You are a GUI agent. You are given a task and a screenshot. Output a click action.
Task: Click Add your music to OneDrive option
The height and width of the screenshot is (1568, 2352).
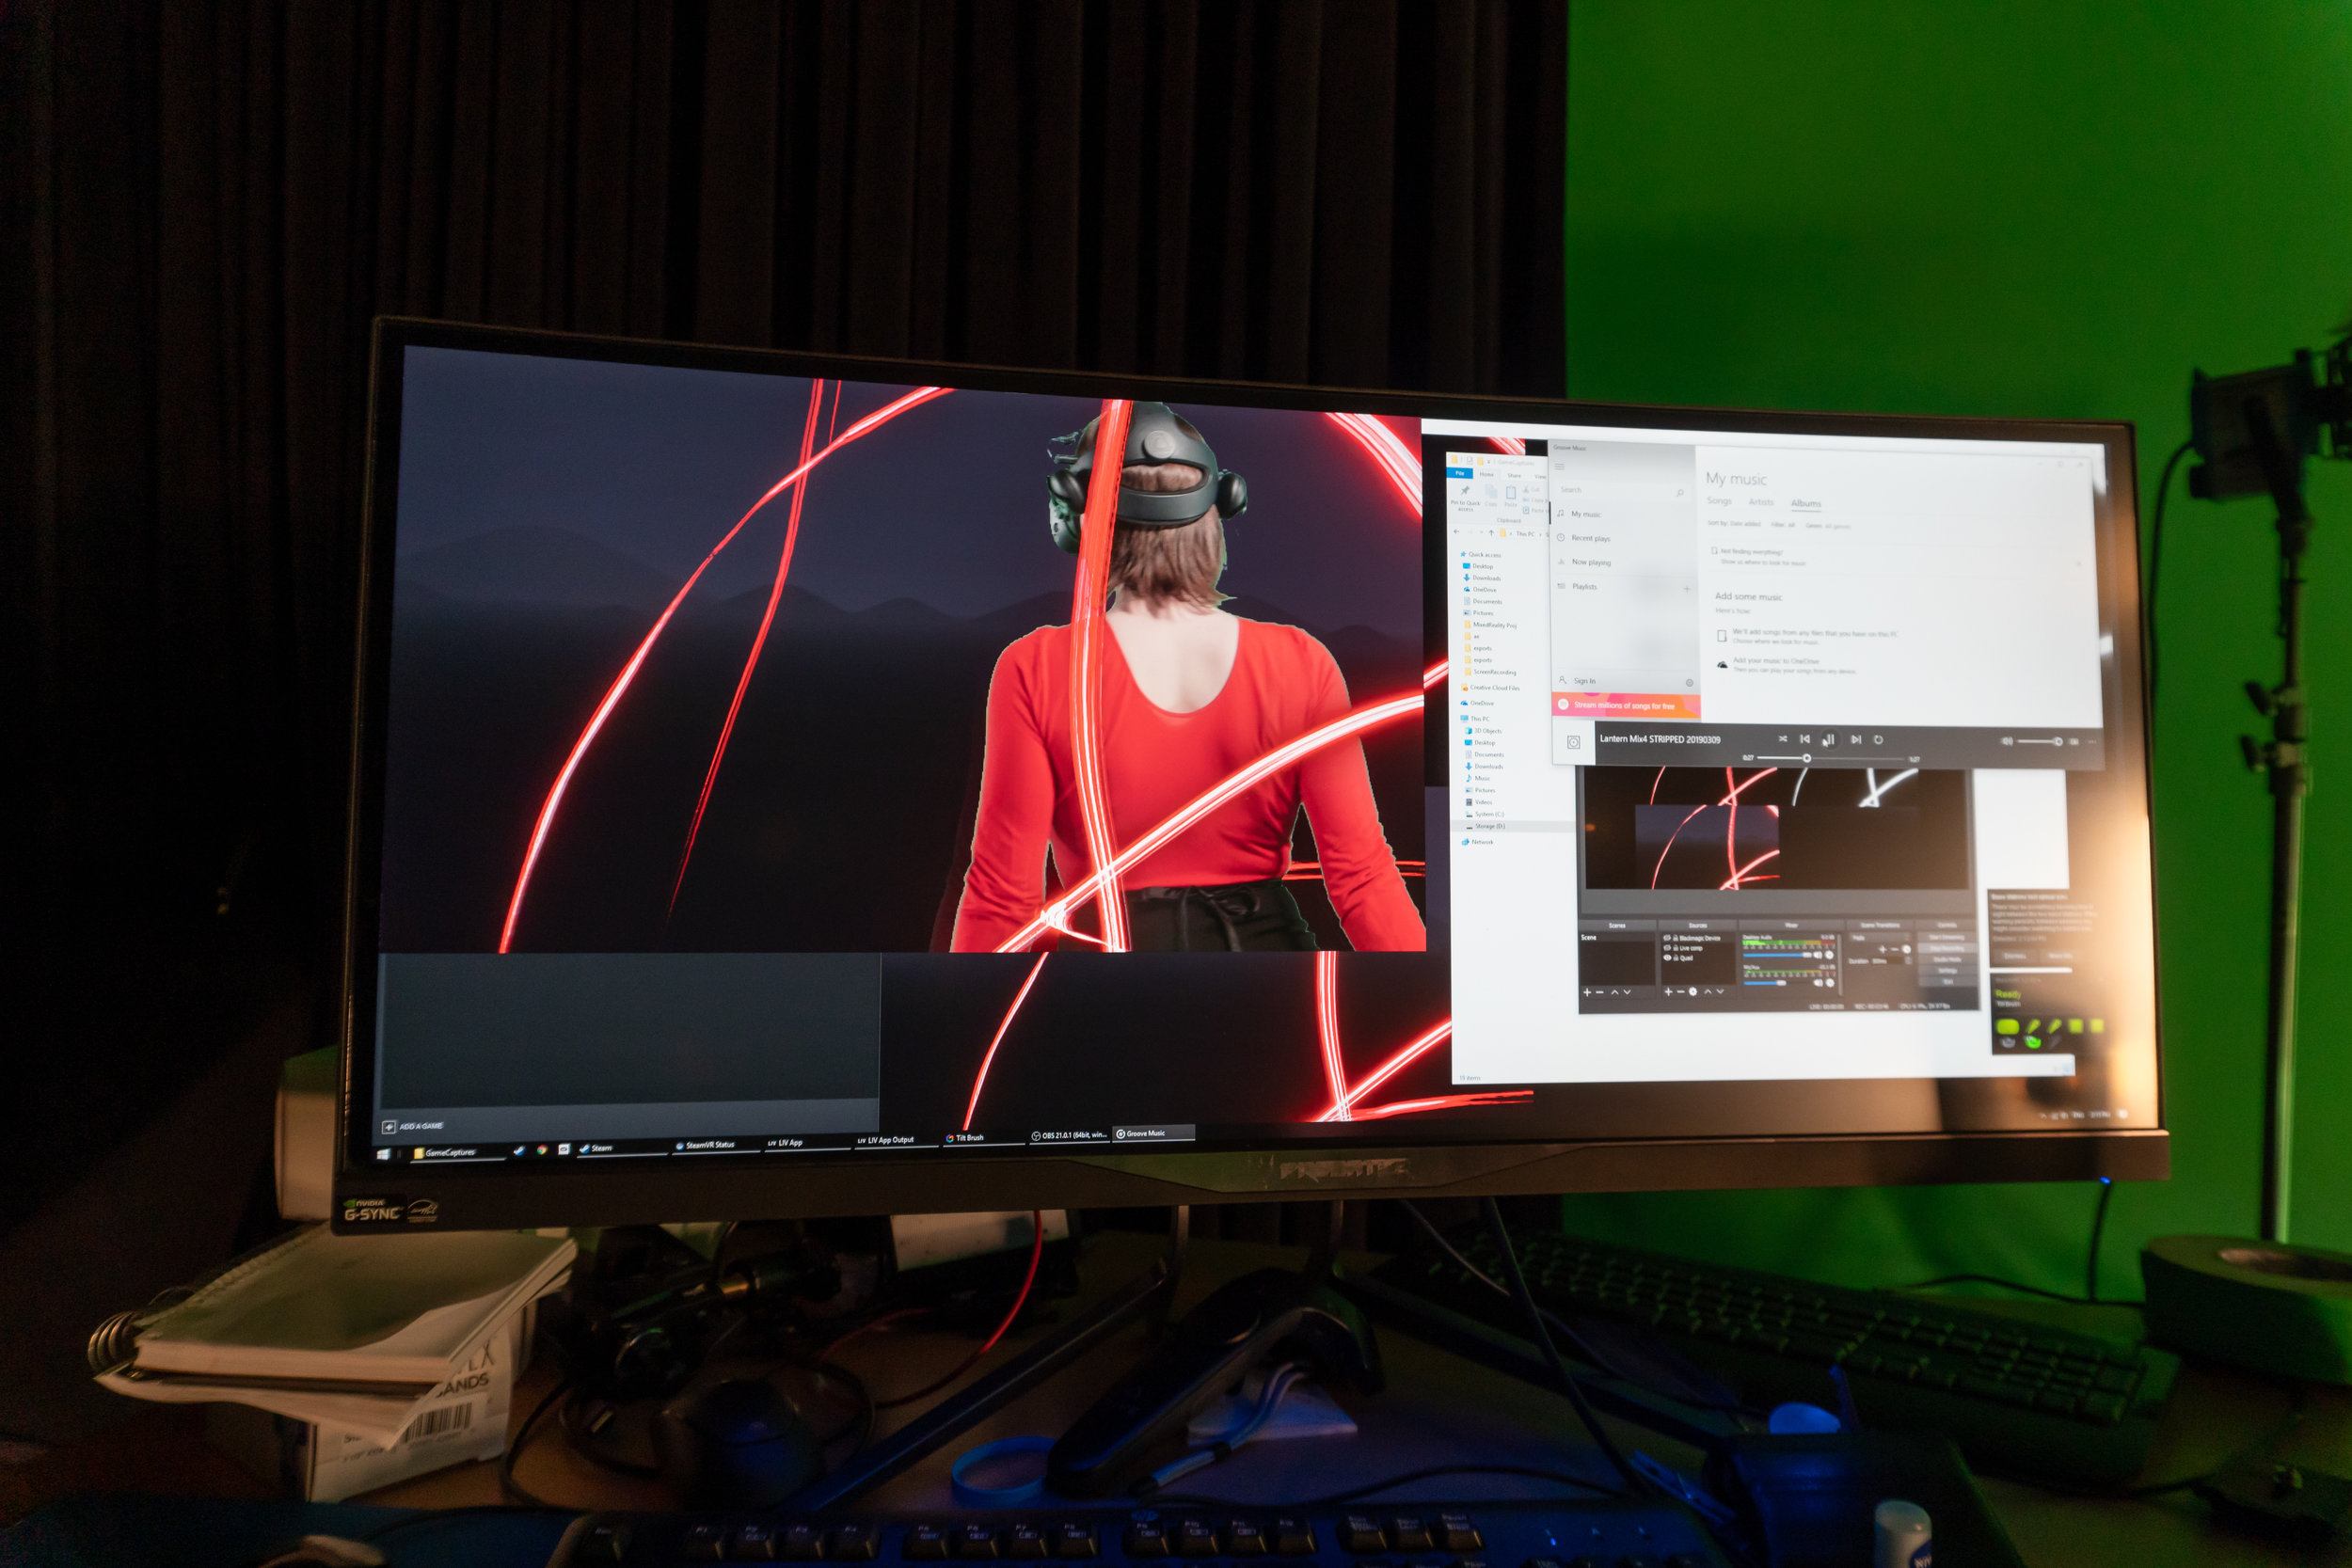1777,661
